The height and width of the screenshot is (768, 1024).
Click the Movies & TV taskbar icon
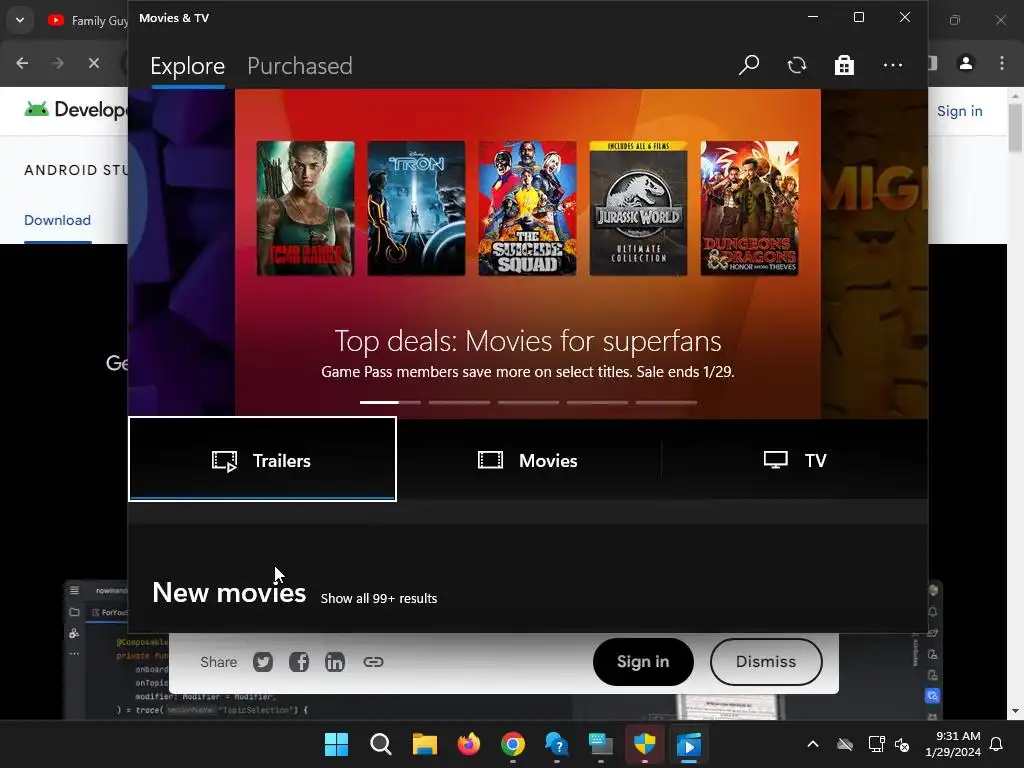pyautogui.click(x=689, y=744)
